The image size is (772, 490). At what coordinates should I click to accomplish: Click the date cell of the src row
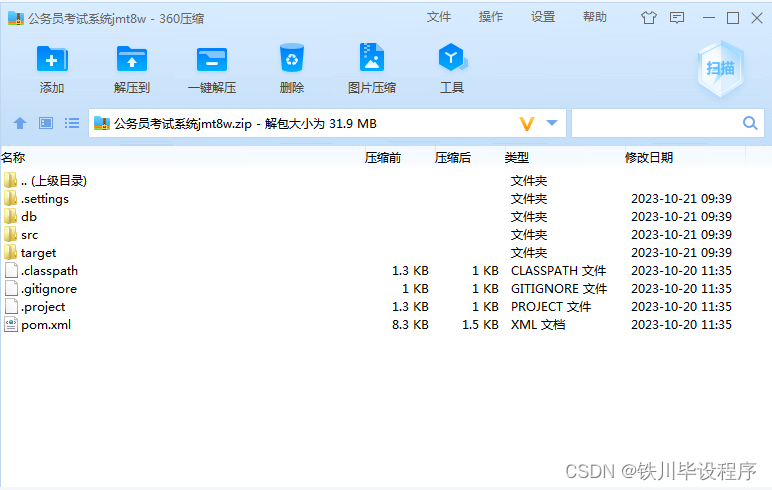click(681, 234)
